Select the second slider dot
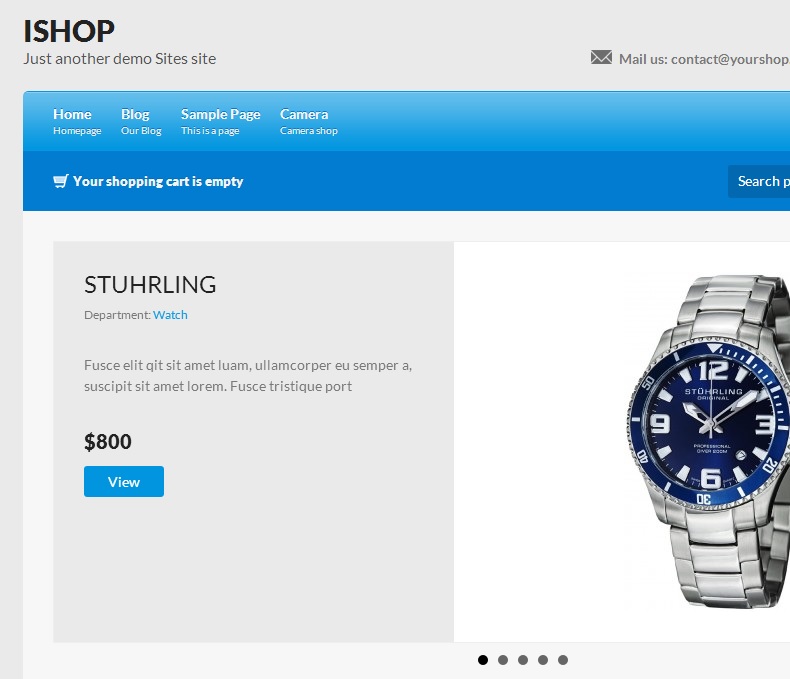The image size is (790, 679). pyautogui.click(x=503, y=660)
